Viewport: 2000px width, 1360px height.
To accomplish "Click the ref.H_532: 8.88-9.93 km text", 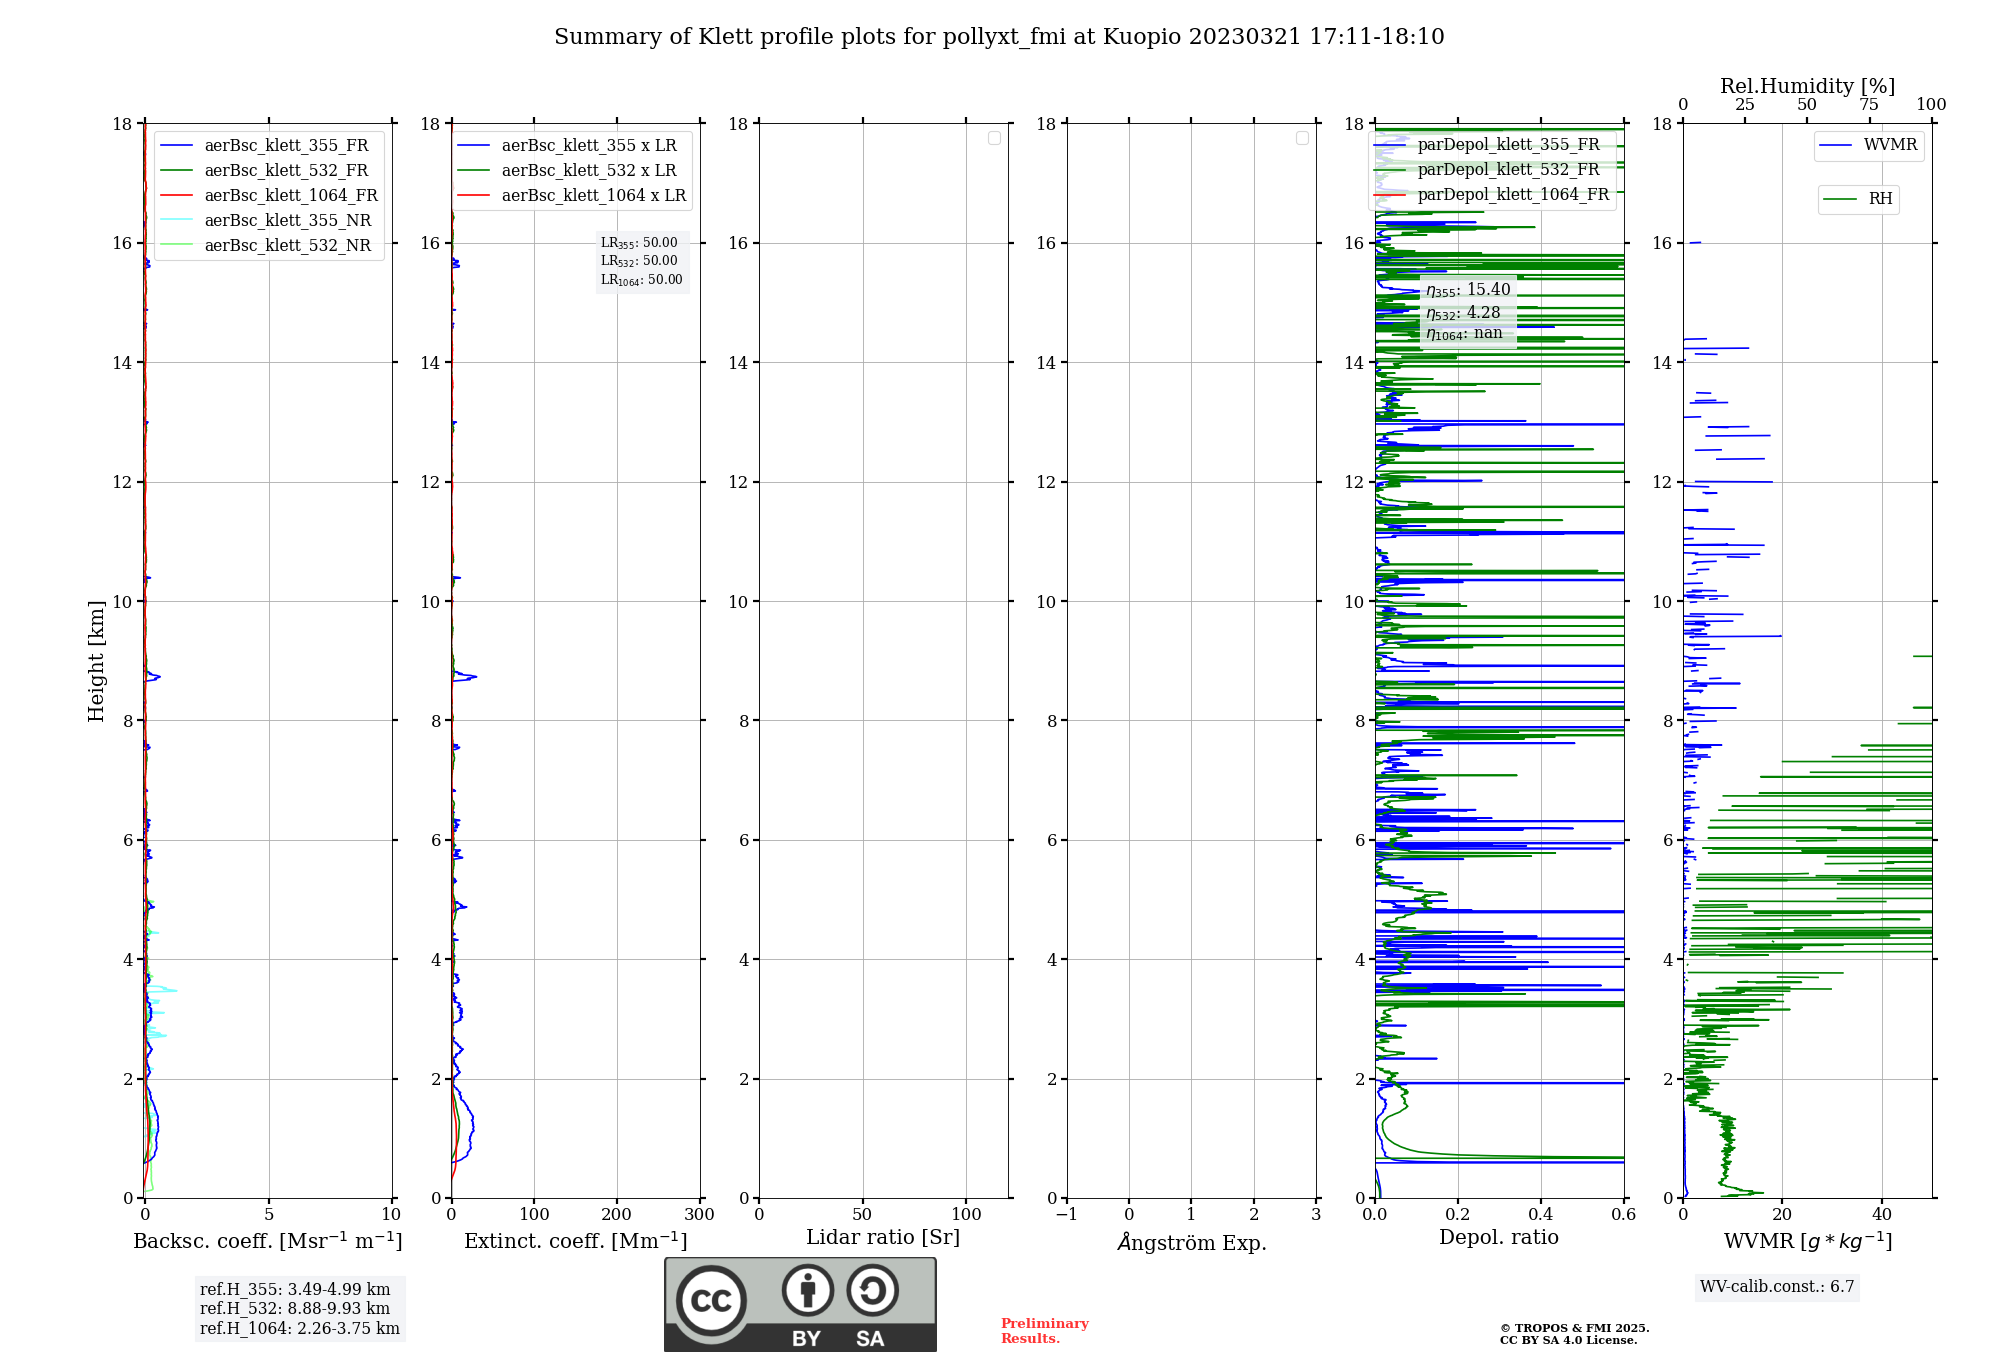I will tap(295, 1308).
